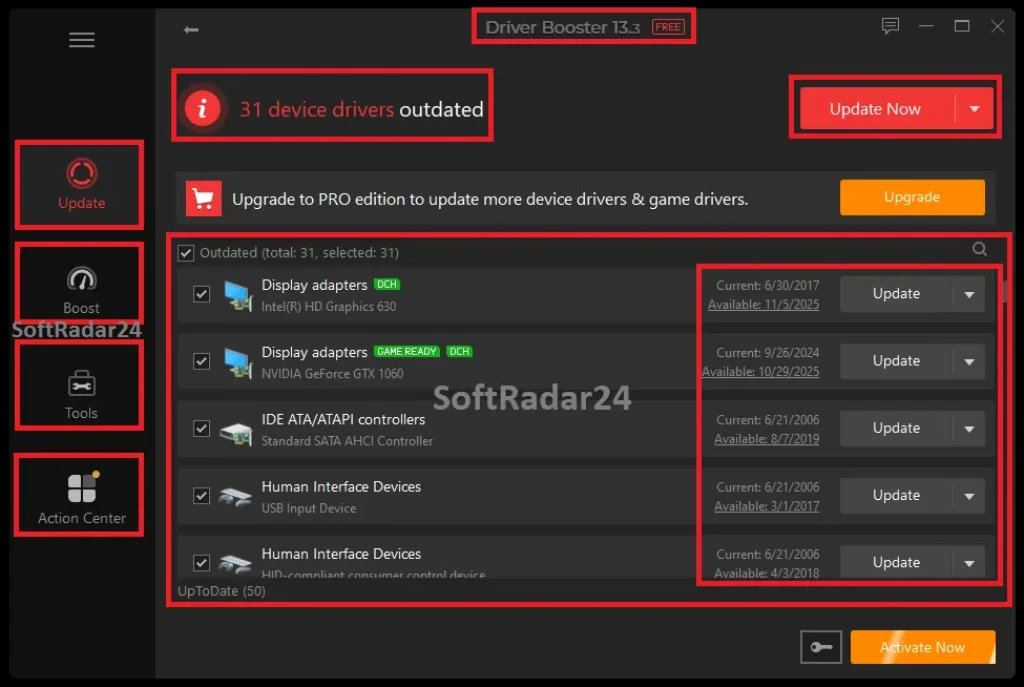The width and height of the screenshot is (1024, 687).
Task: Open the hamburger menu
Action: [81, 40]
